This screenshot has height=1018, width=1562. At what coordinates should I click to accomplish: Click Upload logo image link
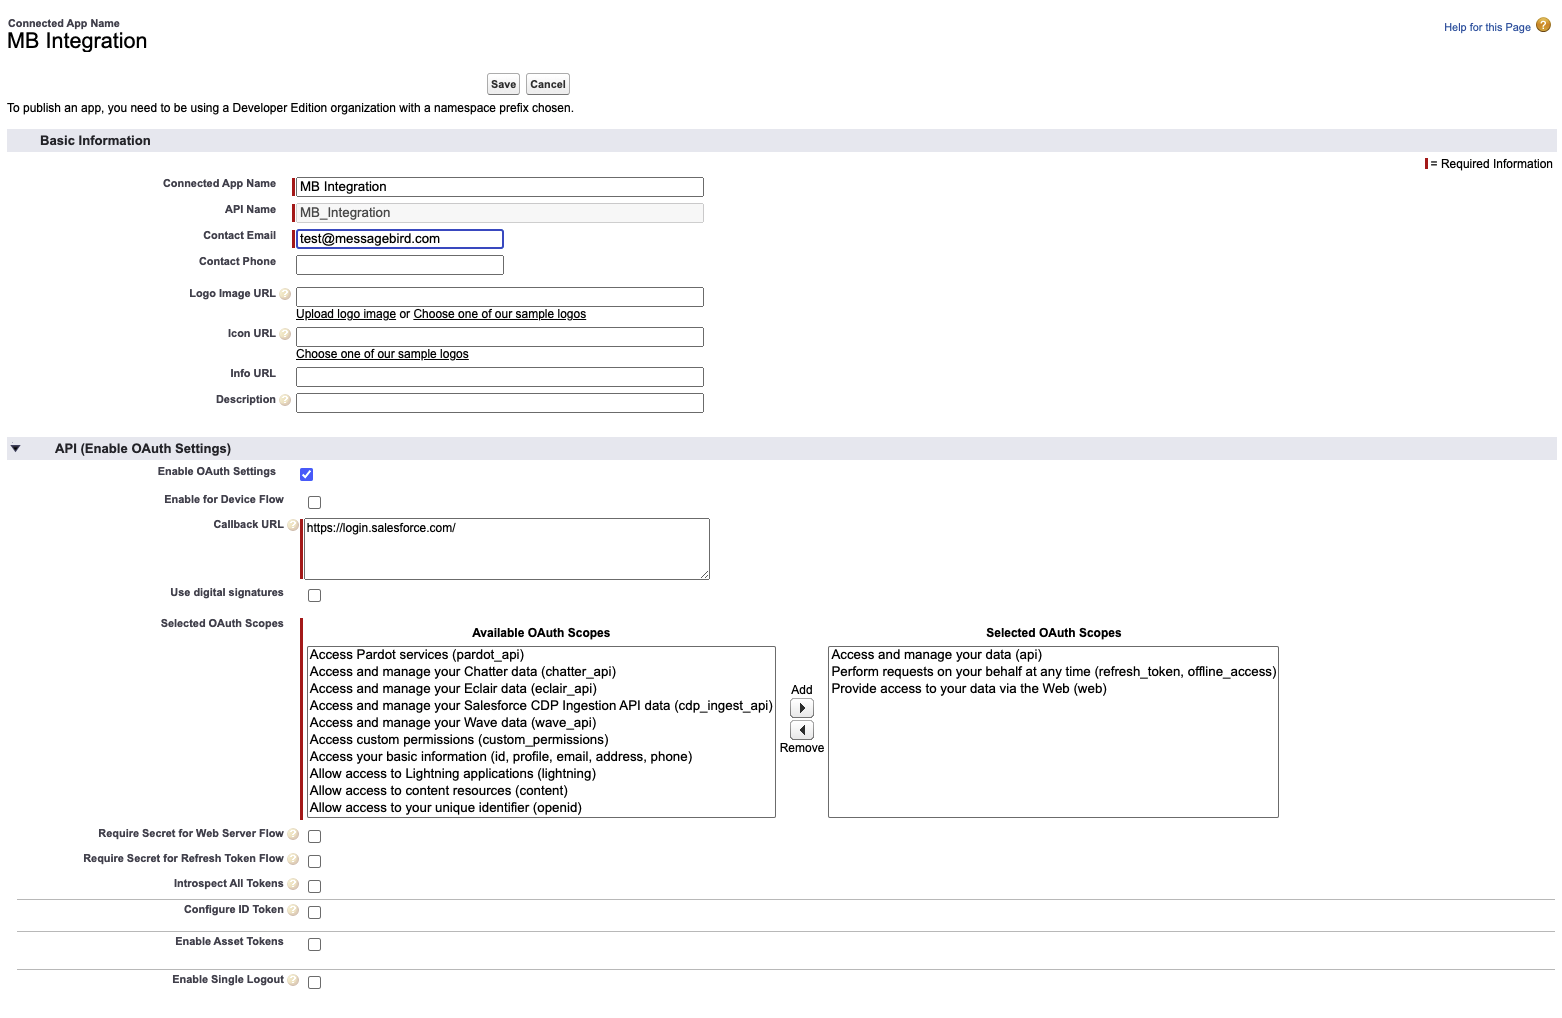[x=346, y=314]
